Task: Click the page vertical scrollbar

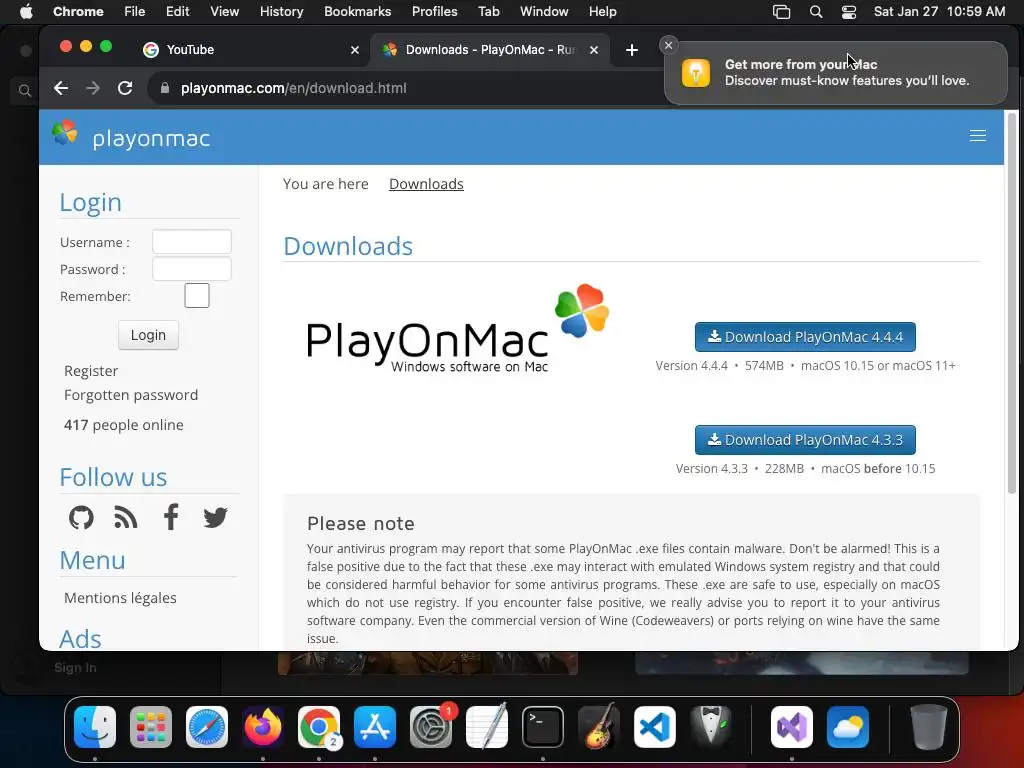Action: tap(1012, 302)
